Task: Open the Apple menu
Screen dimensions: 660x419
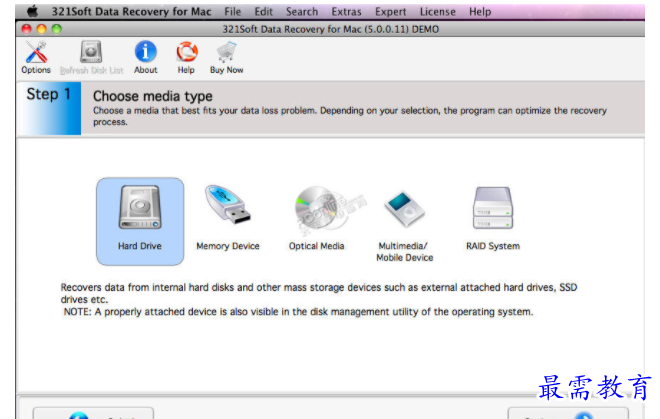Action: [32, 11]
